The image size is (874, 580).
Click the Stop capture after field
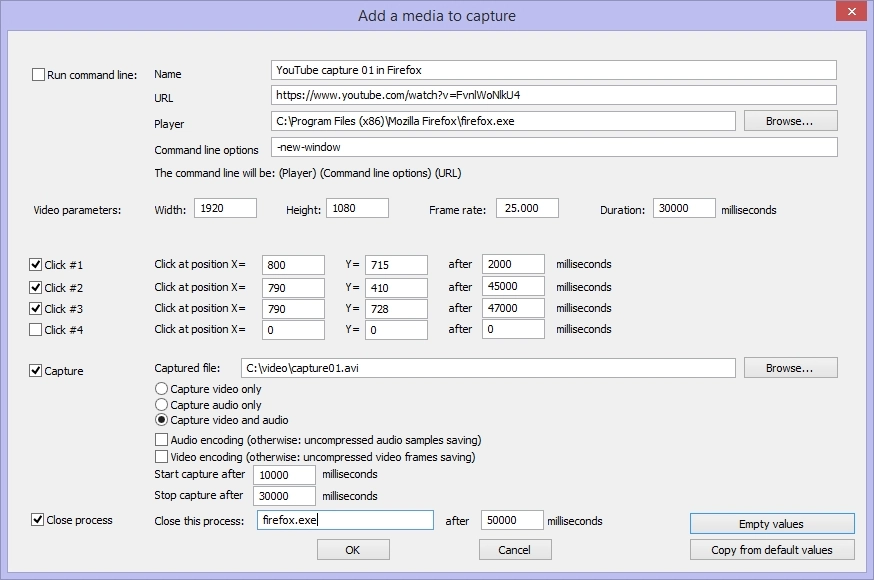tap(285, 496)
